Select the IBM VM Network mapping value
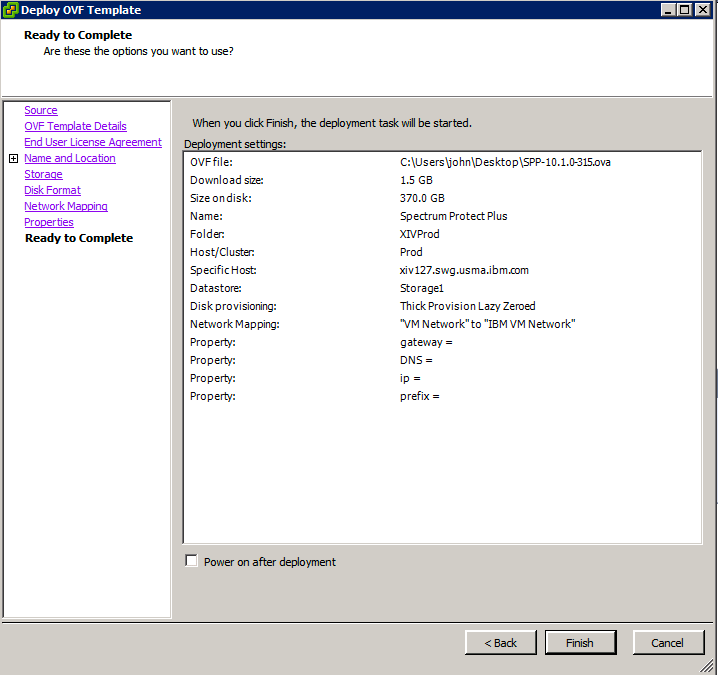The height and width of the screenshot is (675, 718). click(x=487, y=324)
